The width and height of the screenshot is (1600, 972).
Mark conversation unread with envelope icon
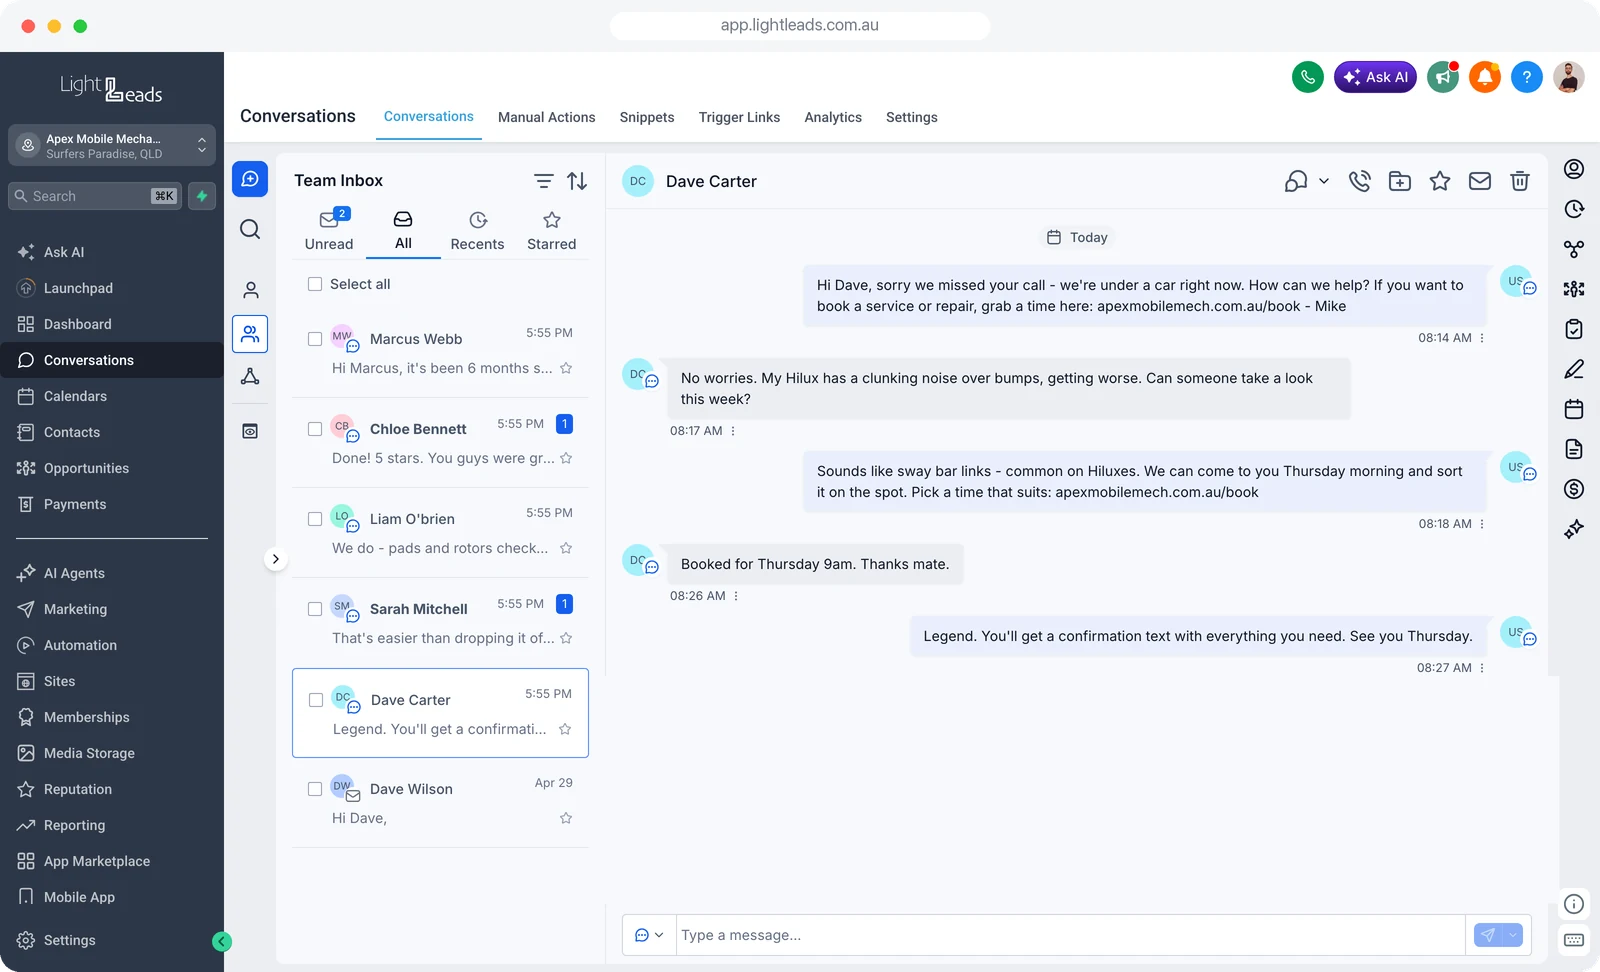(x=1480, y=181)
